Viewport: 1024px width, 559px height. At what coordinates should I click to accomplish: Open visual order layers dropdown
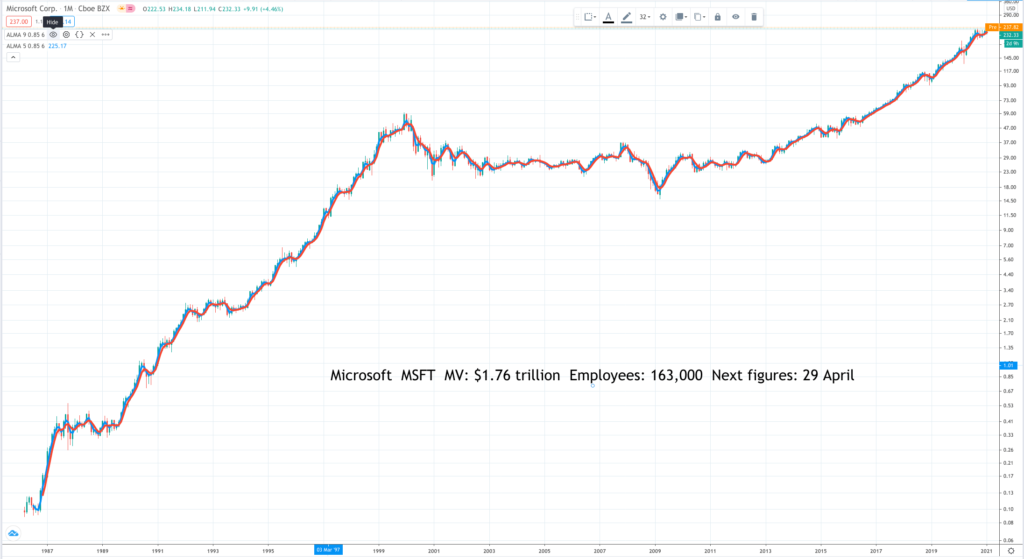(x=681, y=17)
